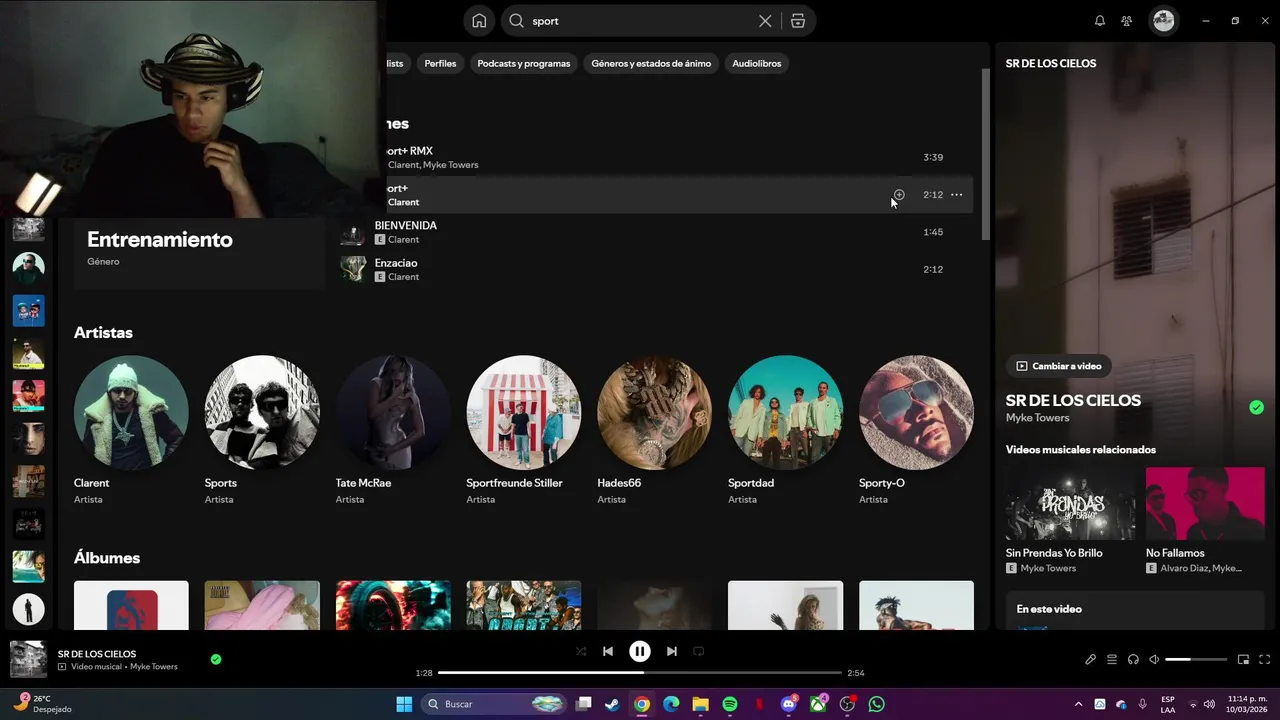This screenshot has width=1280, height=720.
Task: Seek on the playback progress bar
Action: click(x=640, y=673)
